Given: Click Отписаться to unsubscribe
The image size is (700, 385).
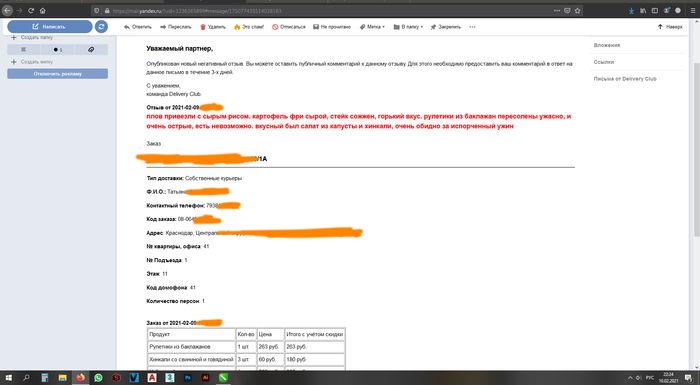Looking at the screenshot, I should [289, 27].
